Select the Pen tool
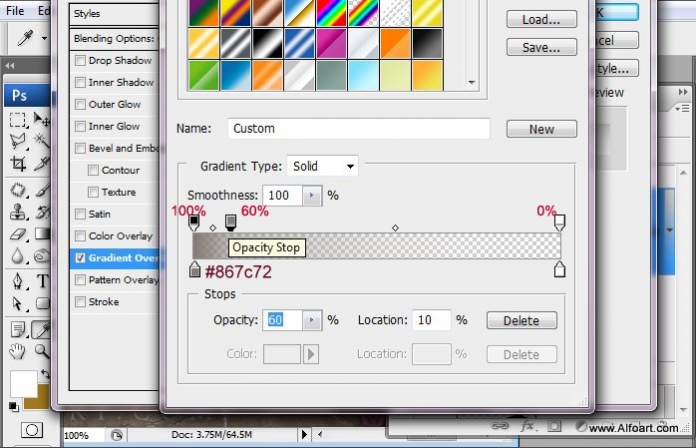 [x=18, y=281]
